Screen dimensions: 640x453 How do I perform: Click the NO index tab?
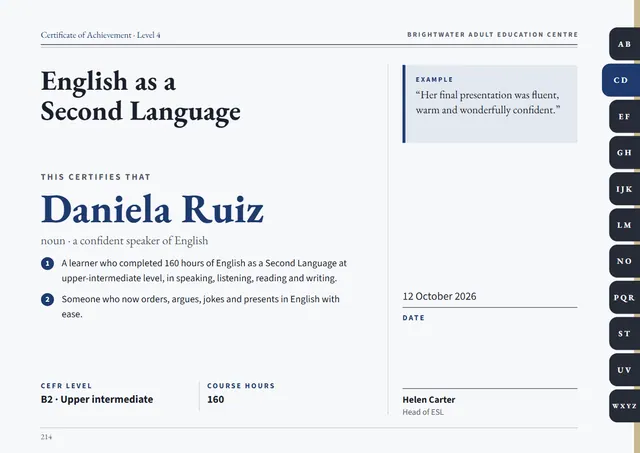[x=624, y=261]
